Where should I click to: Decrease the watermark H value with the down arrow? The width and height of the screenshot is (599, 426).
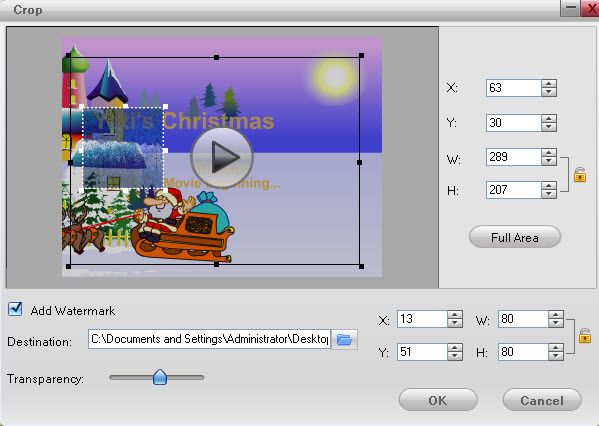[x=555, y=356]
